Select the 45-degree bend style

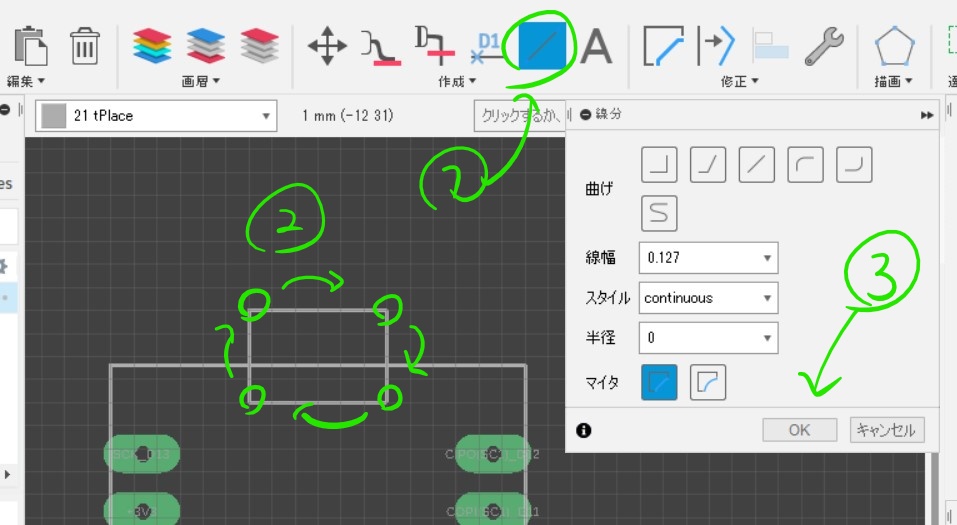[708, 165]
